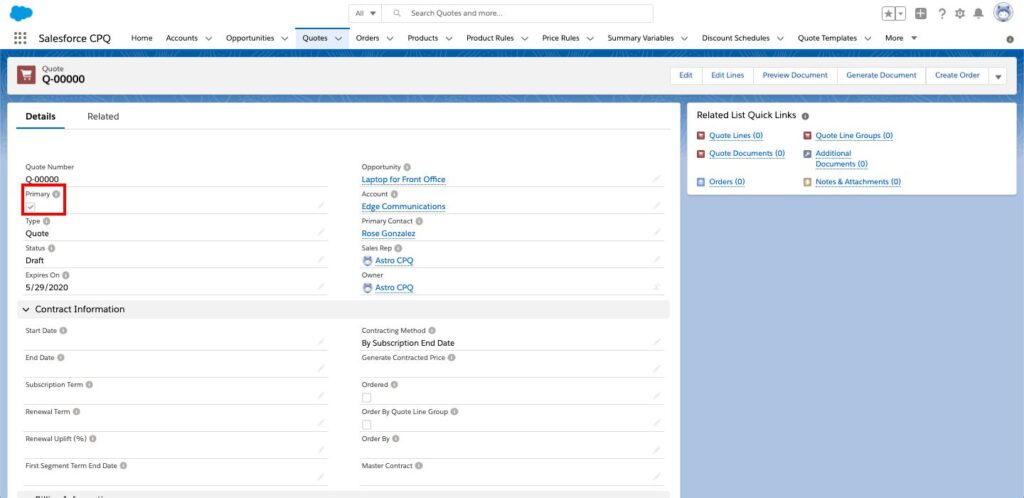Open Quote Lines (0) quick link
This screenshot has height=498, width=1024.
point(736,135)
